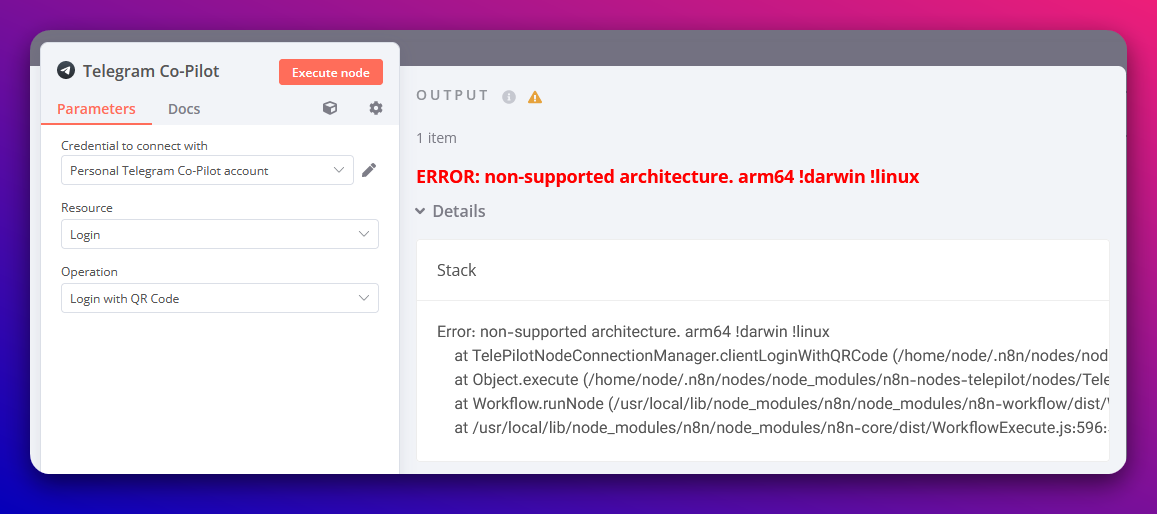The image size is (1157, 514).
Task: Click the Telegram Co-Pilot node title
Action: (151, 72)
